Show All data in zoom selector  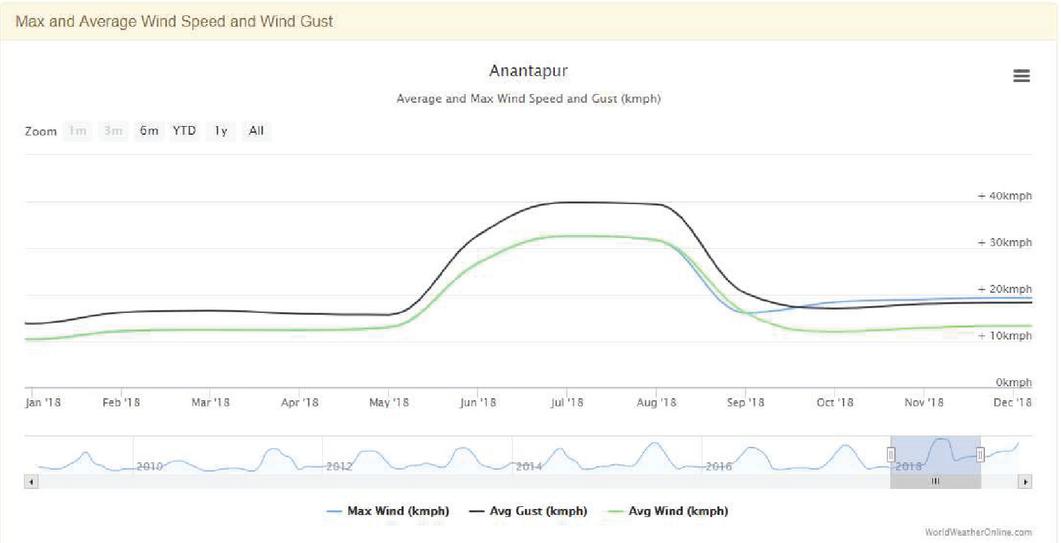[x=257, y=131]
